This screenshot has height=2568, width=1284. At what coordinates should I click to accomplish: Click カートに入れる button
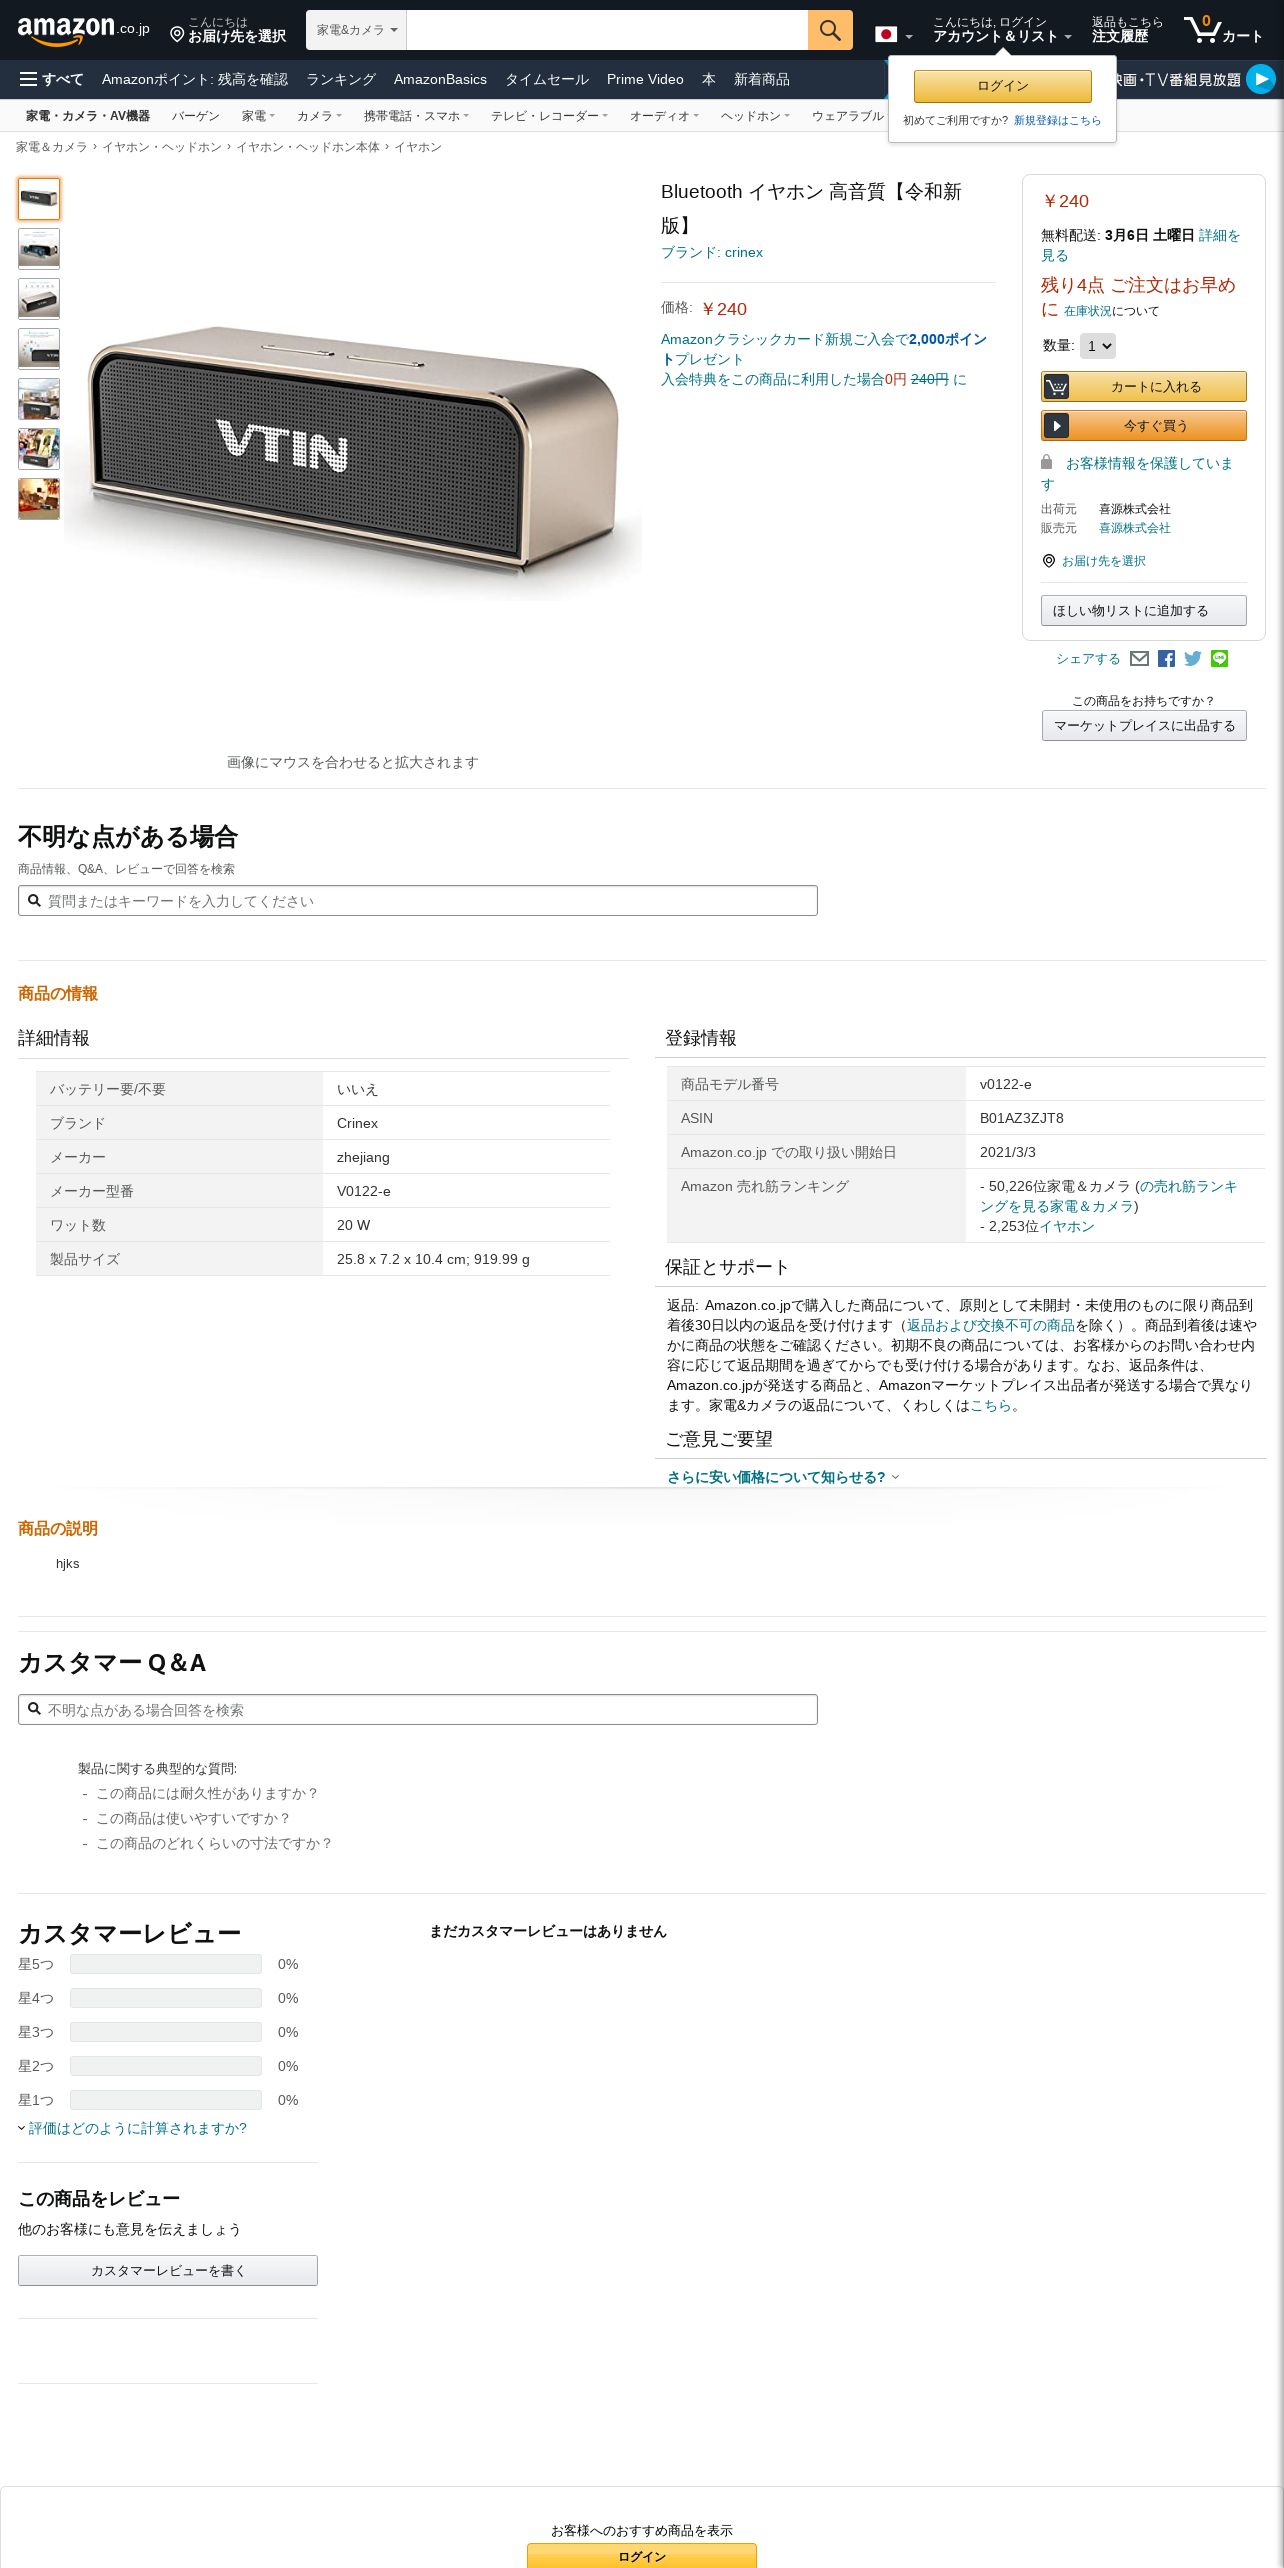[1144, 386]
